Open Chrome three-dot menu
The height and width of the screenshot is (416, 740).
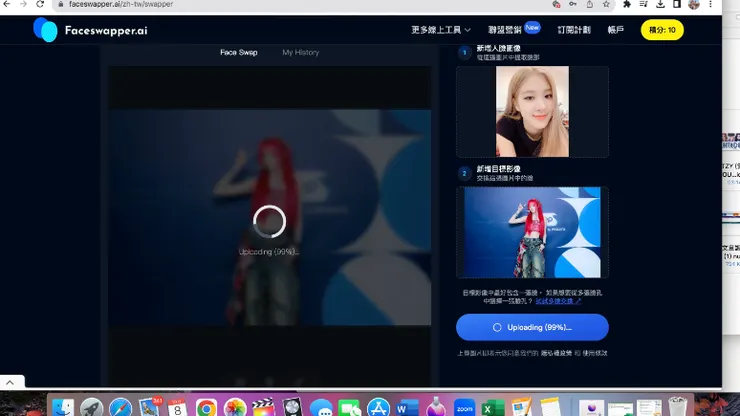coord(710,4)
